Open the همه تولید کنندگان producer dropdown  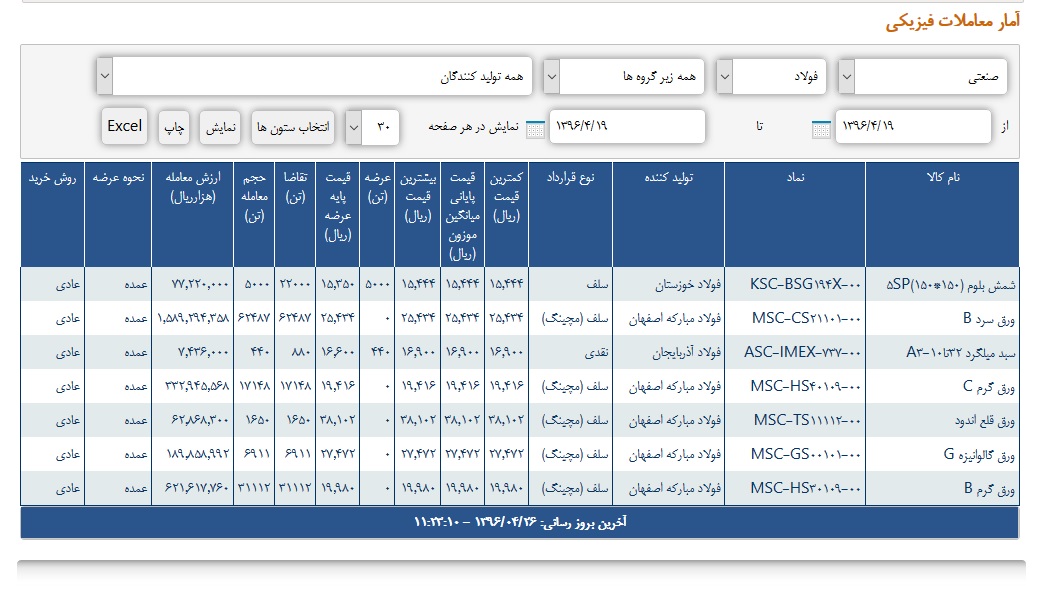coord(105,76)
